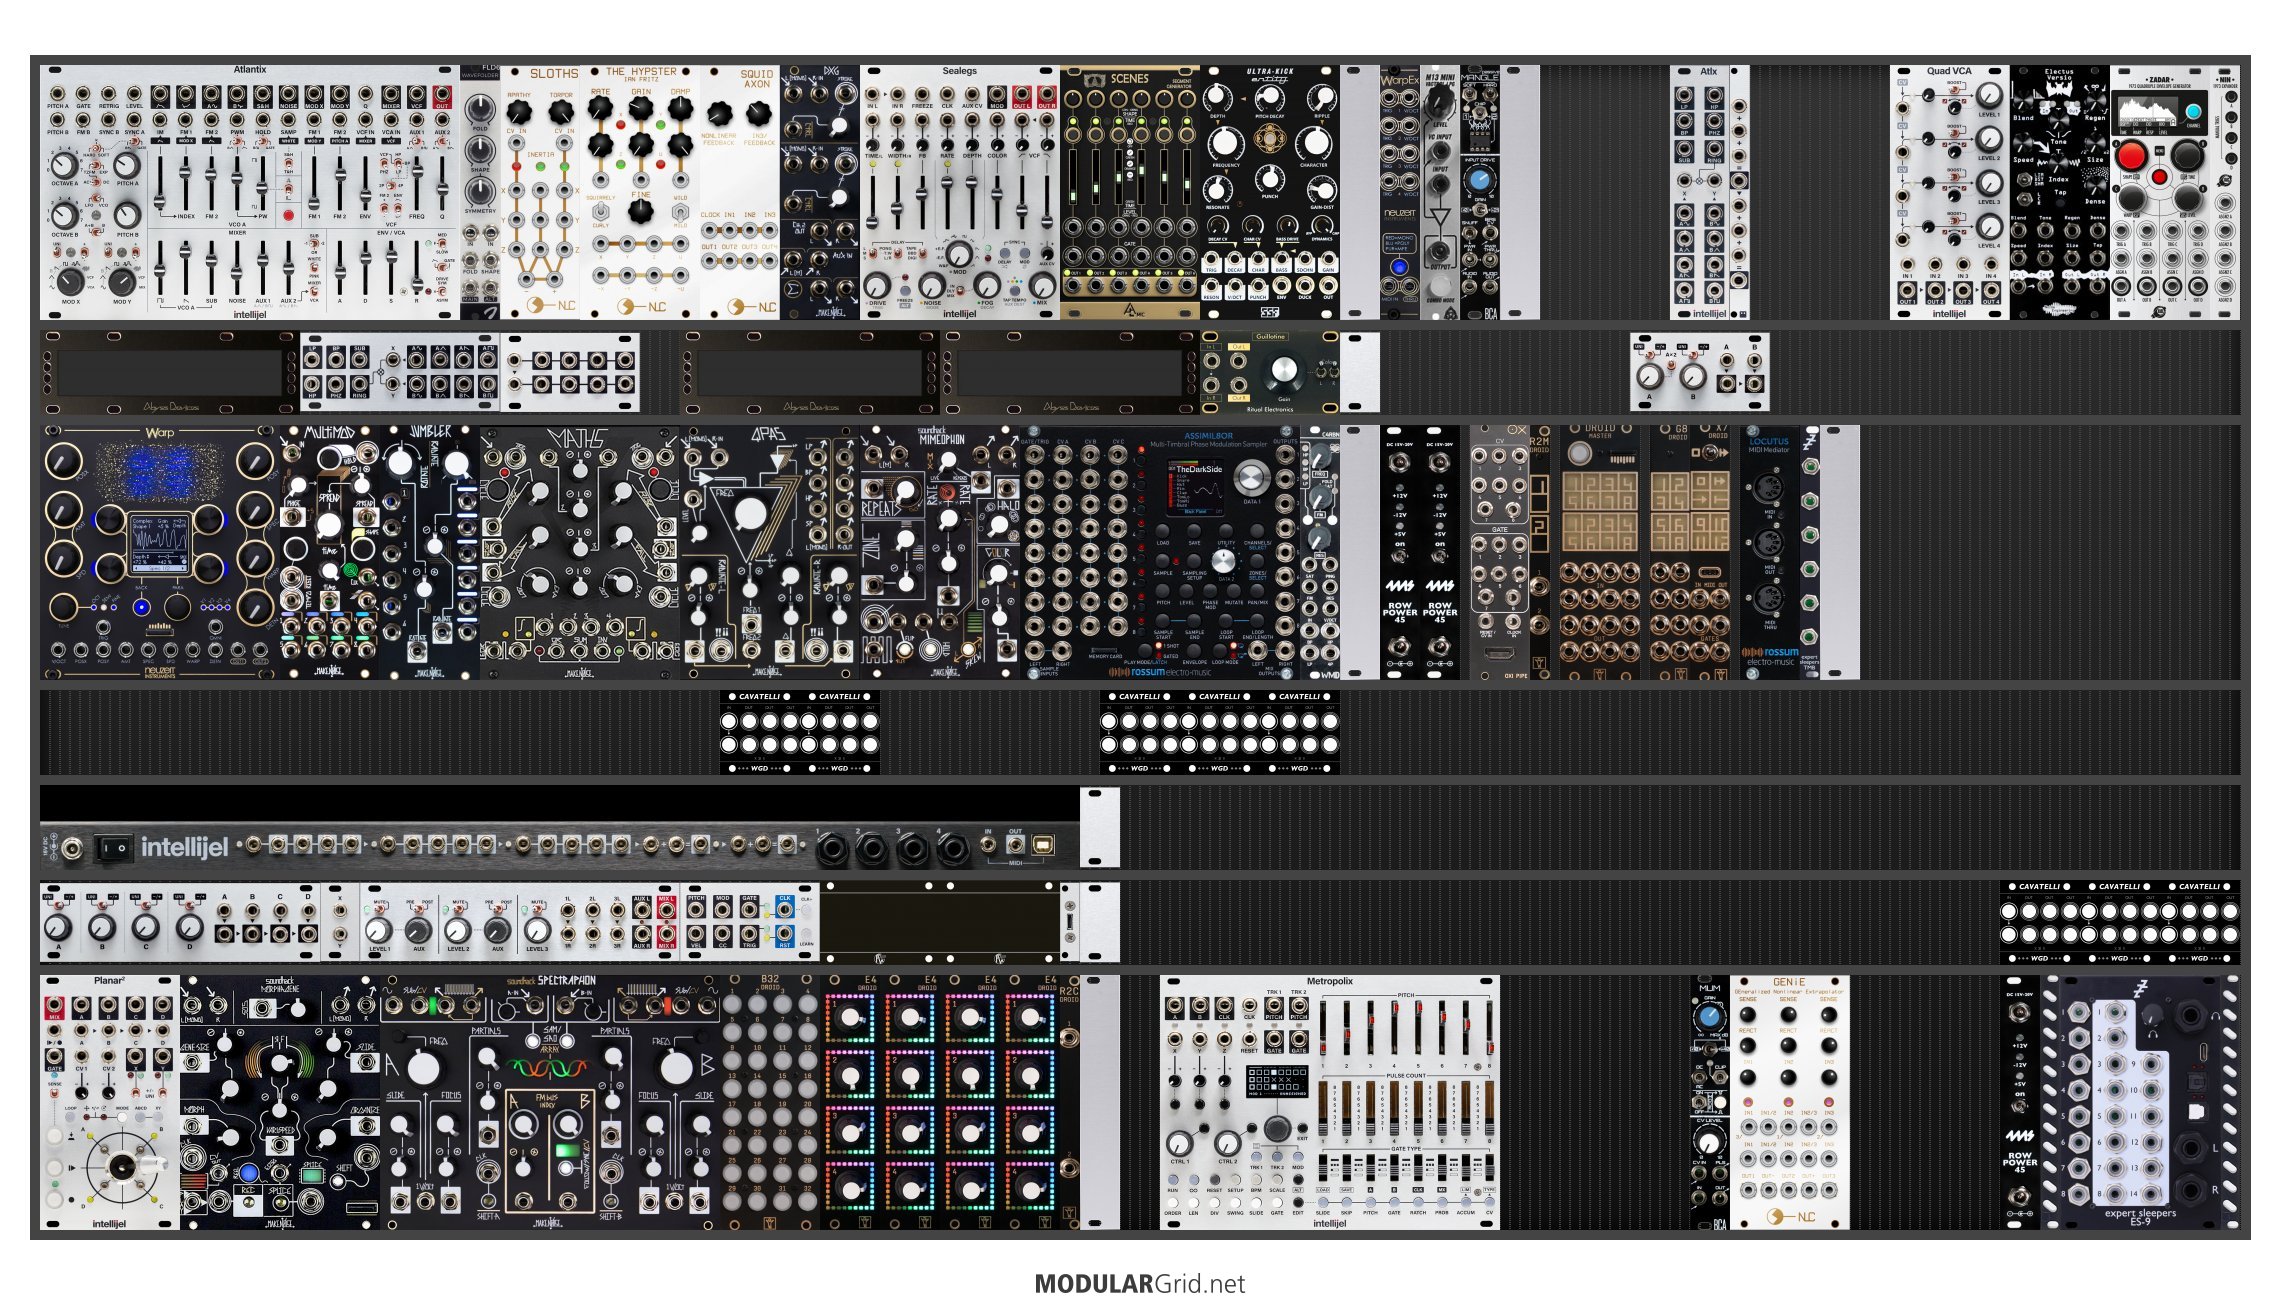Screen dimensions: 2281x1305
Task: Click the large QPAS FREQ knob
Action: 751,514
